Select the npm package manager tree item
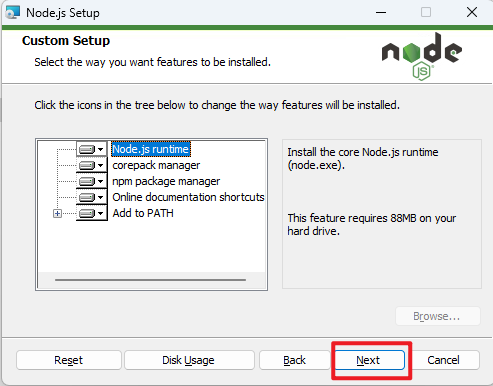This screenshot has height=386, width=493. tap(166, 181)
